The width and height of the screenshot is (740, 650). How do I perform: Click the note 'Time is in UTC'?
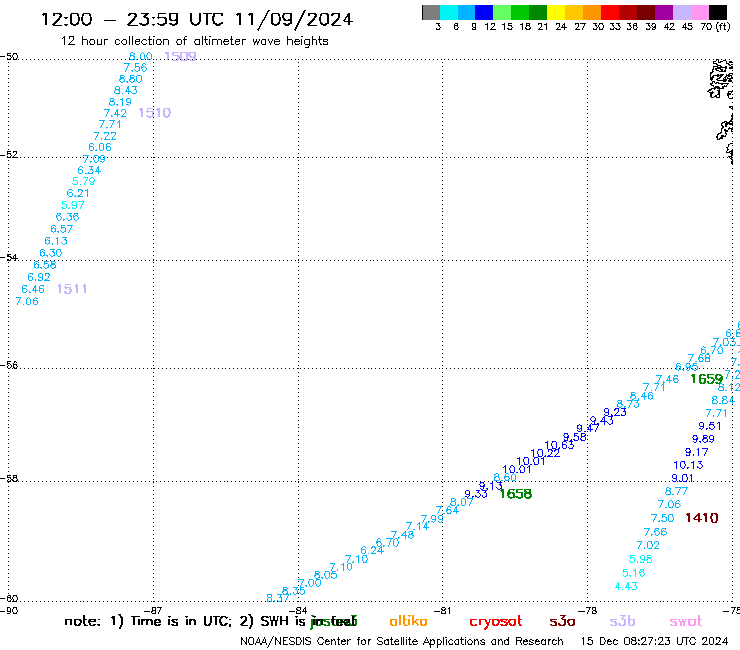click(181, 621)
